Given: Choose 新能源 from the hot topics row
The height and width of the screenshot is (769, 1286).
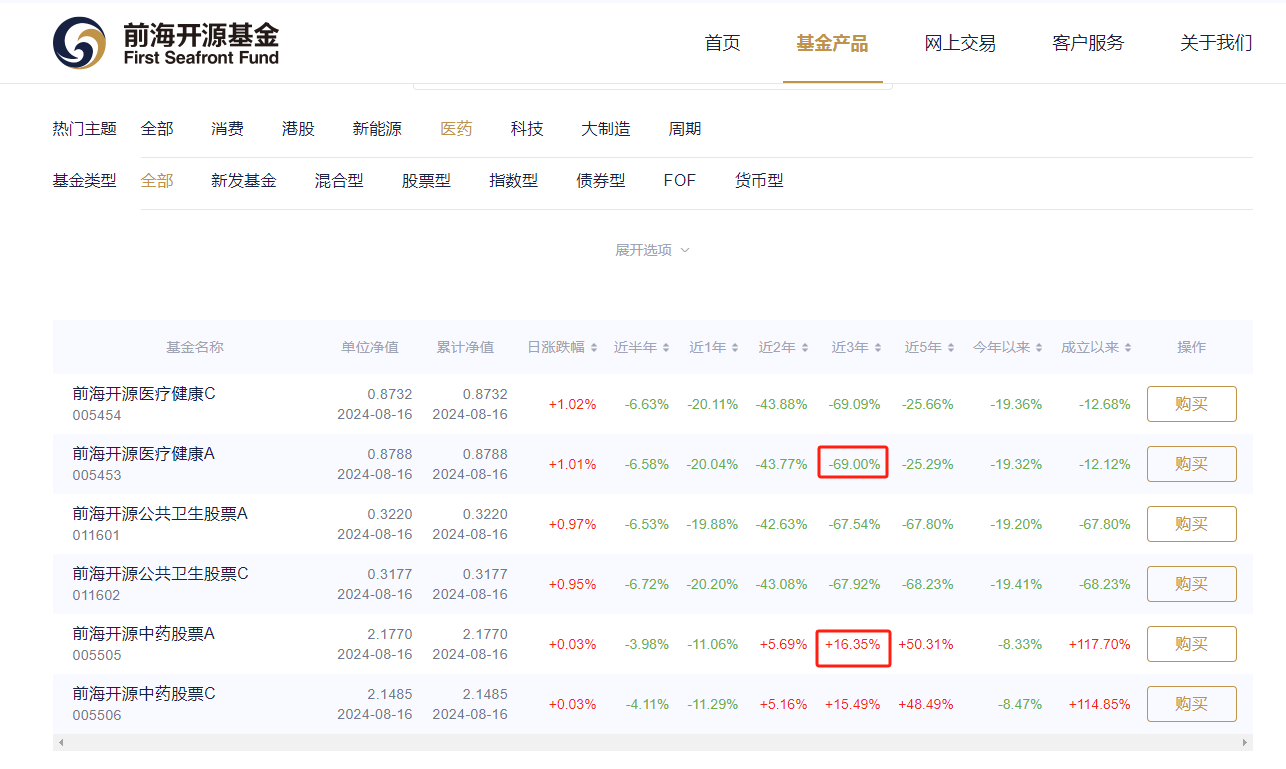Looking at the screenshot, I should click(x=378, y=128).
